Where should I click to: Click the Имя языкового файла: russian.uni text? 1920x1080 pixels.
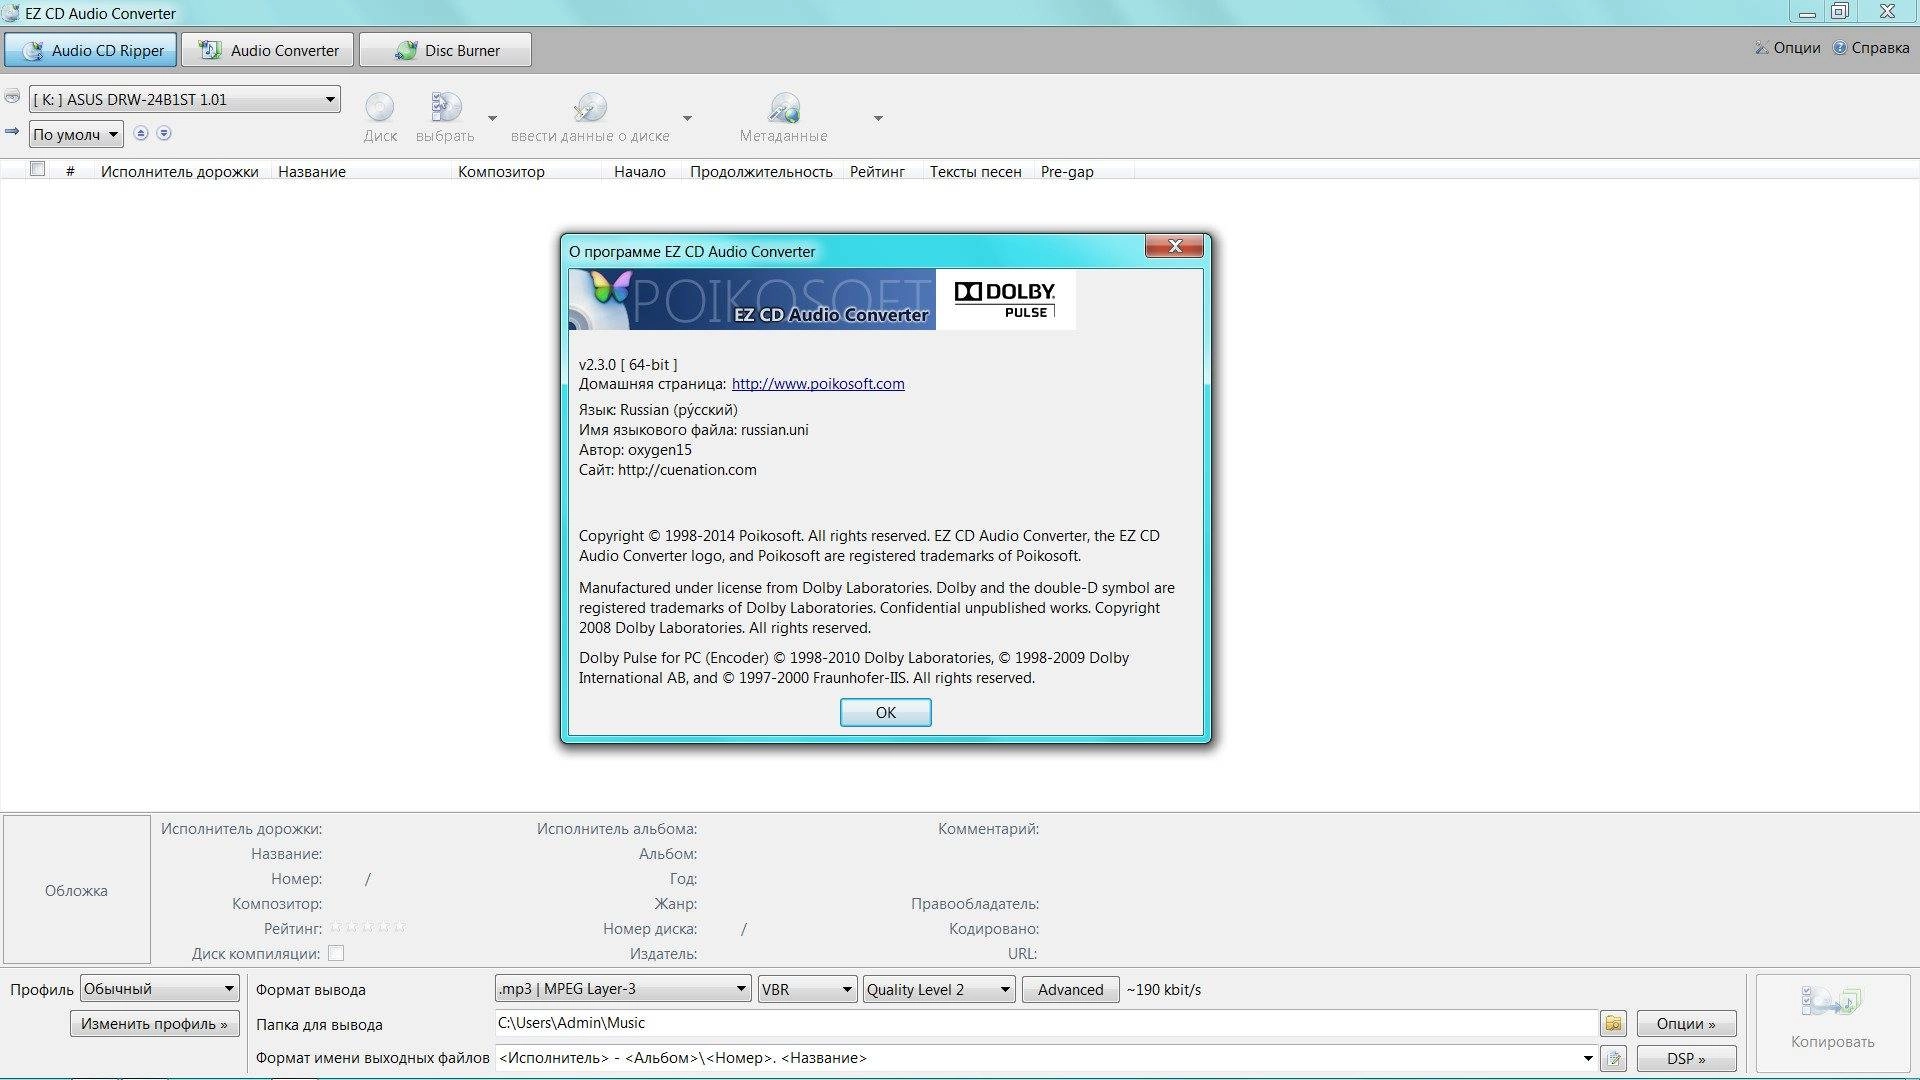[694, 430]
